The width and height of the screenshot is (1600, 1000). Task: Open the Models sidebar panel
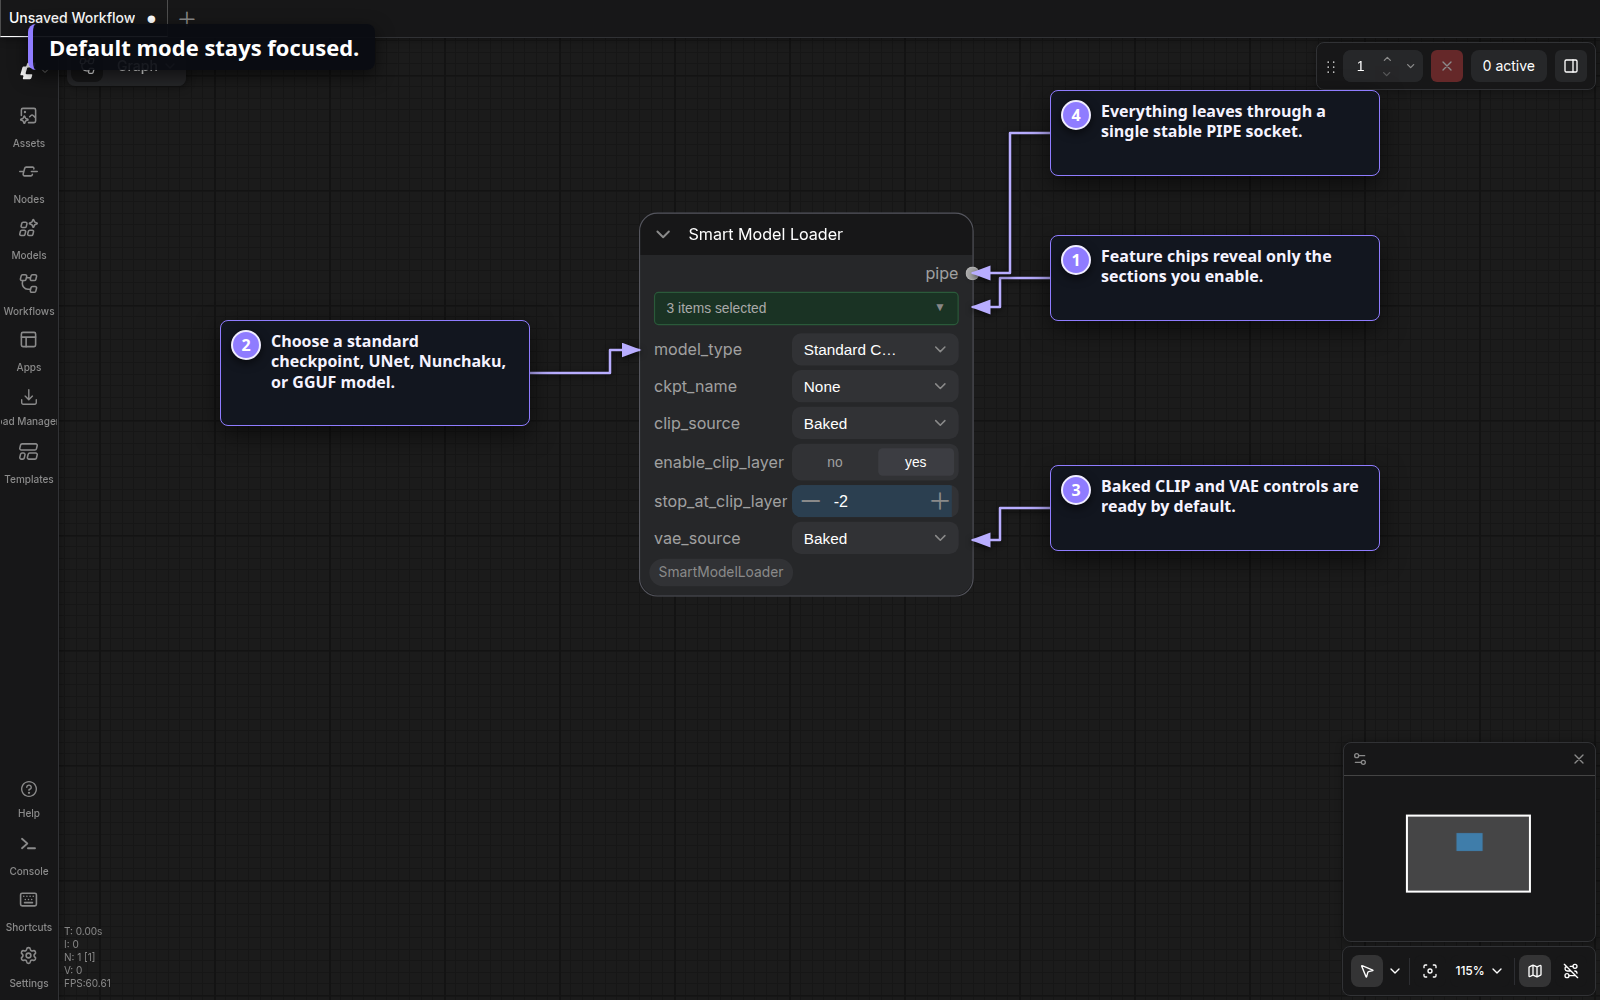[x=28, y=238]
